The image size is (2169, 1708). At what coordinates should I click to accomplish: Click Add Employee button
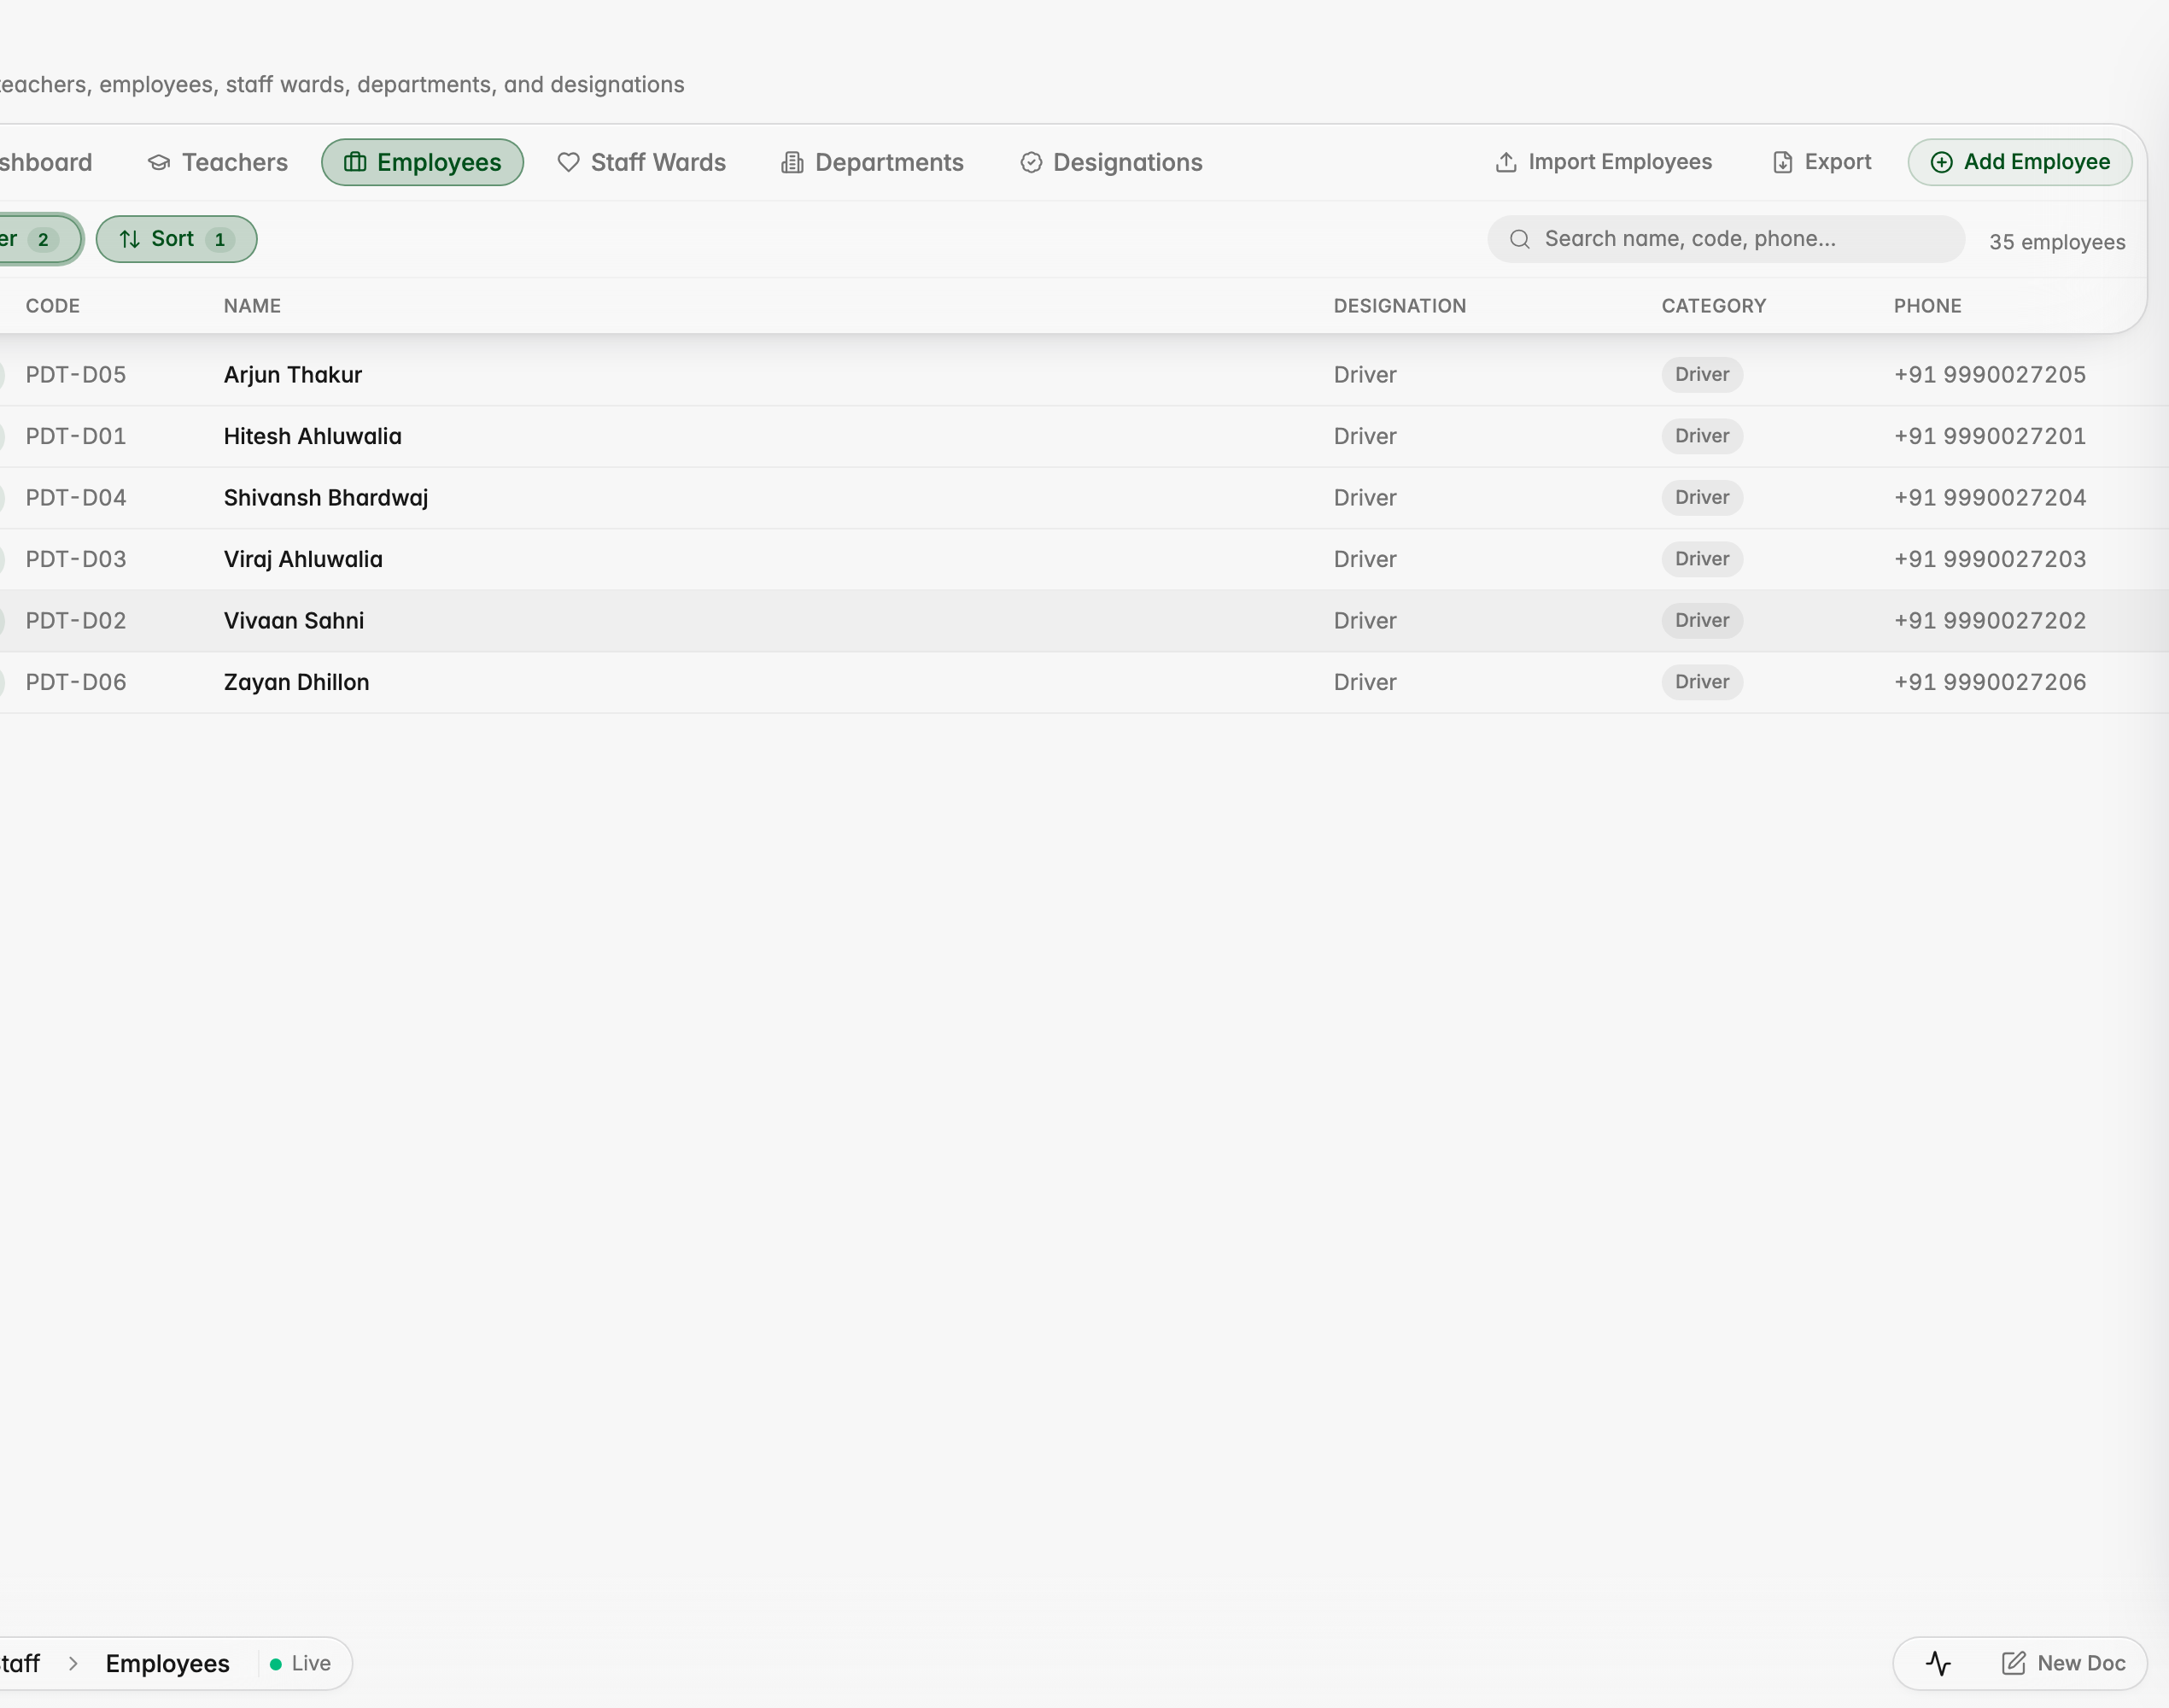click(x=2020, y=162)
